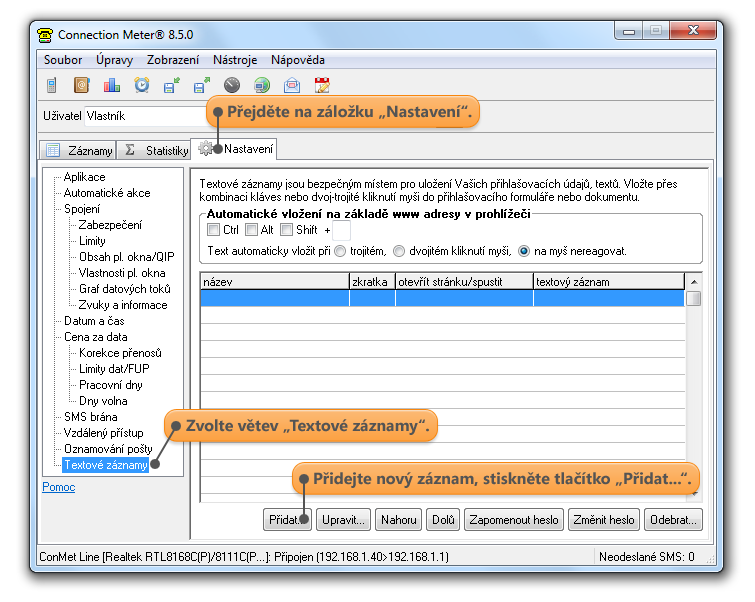Click the Dolů button
Screen dimensions: 755x602
coord(443,520)
